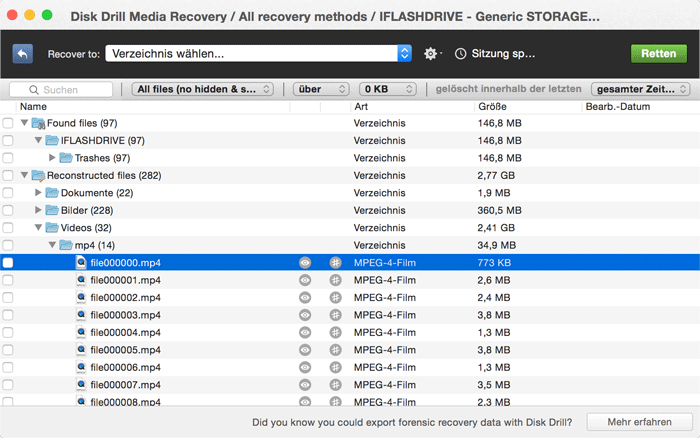Image resolution: width=700 pixels, height=438 pixels.
Task: Click the Videos folder icon
Action: 52,228
